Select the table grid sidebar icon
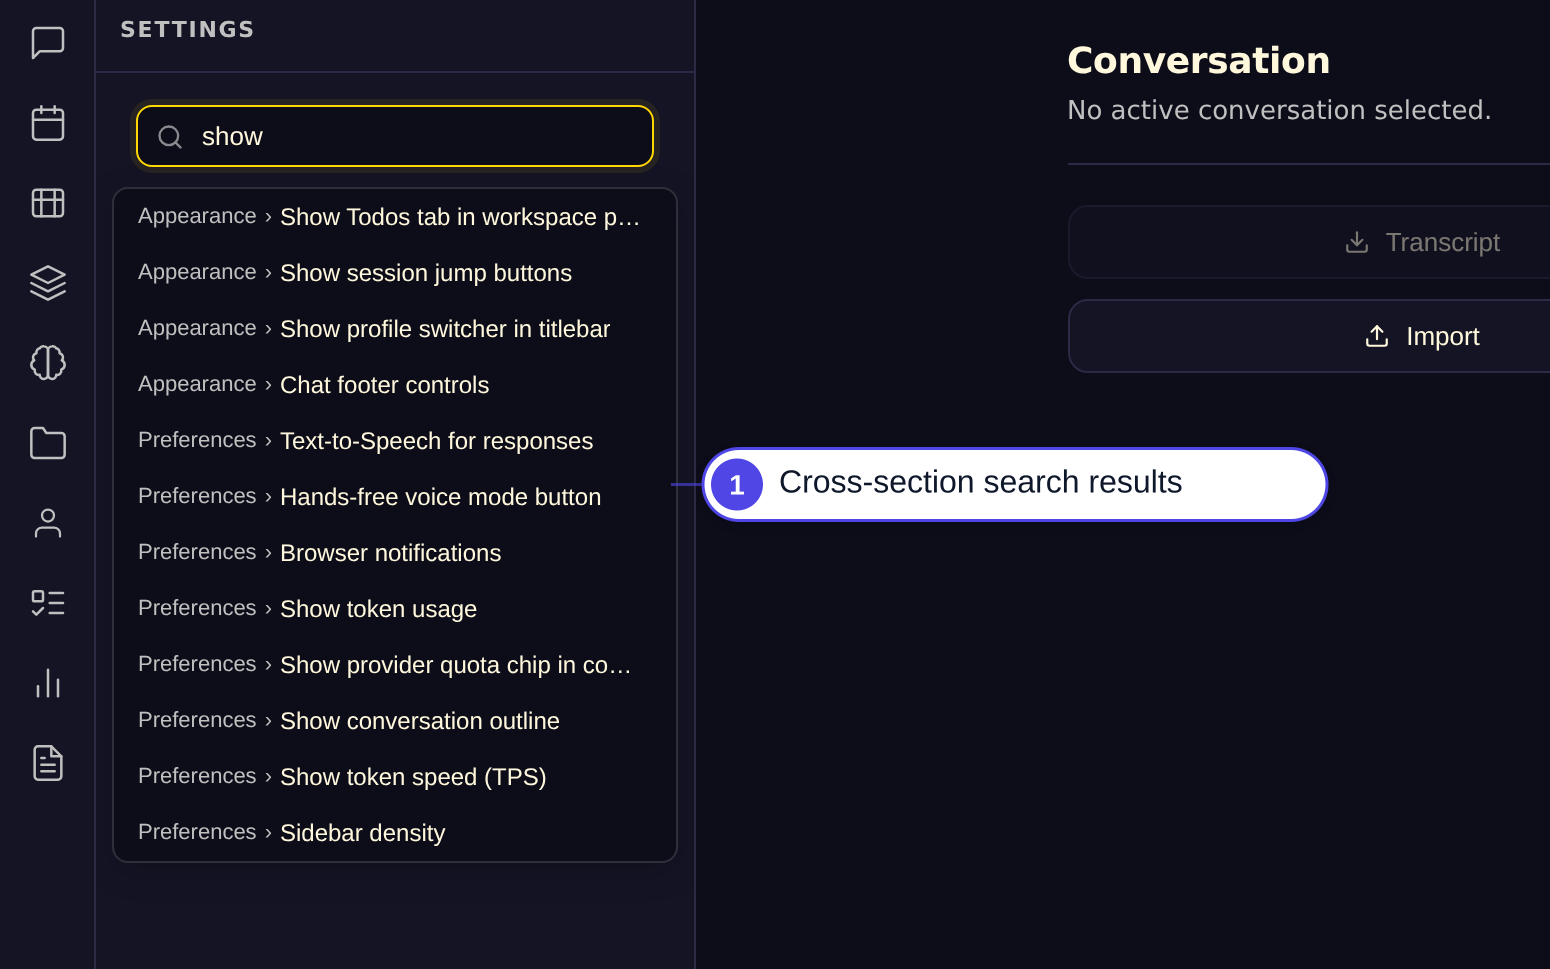The image size is (1550, 969). 47,203
